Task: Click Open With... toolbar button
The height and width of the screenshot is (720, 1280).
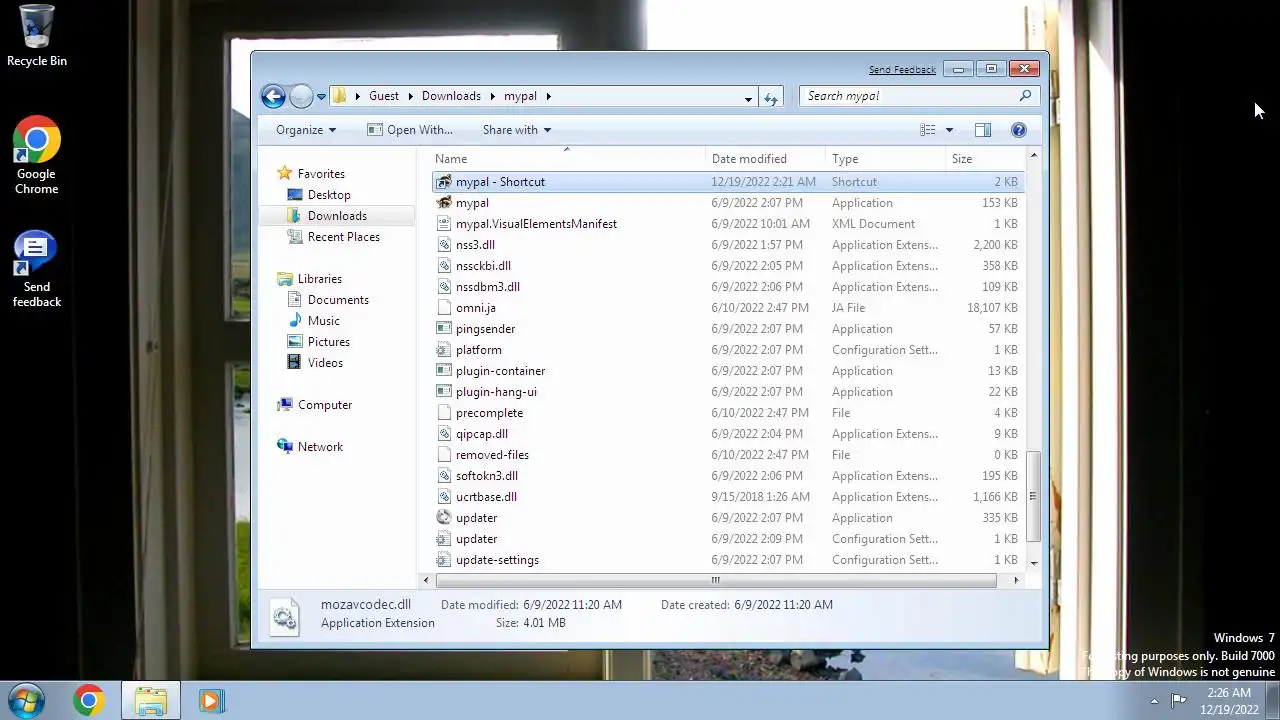Action: click(410, 130)
